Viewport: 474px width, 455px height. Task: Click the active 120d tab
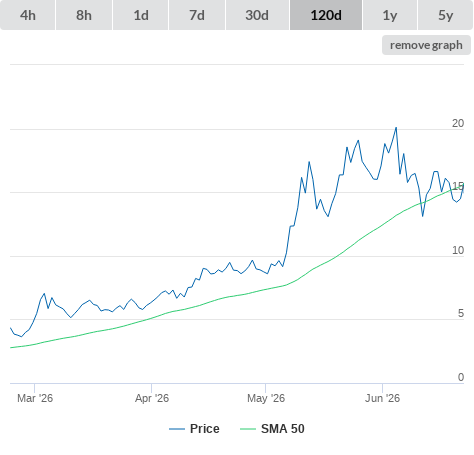point(326,15)
